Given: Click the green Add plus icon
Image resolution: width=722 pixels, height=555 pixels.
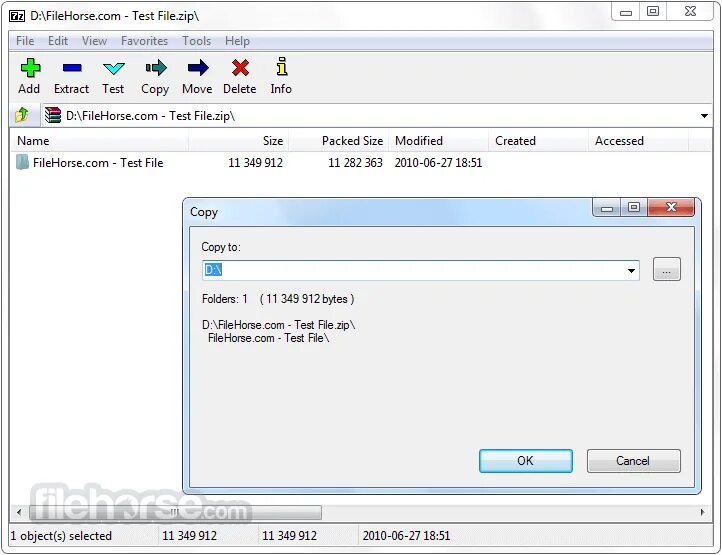Looking at the screenshot, I should pos(30,68).
